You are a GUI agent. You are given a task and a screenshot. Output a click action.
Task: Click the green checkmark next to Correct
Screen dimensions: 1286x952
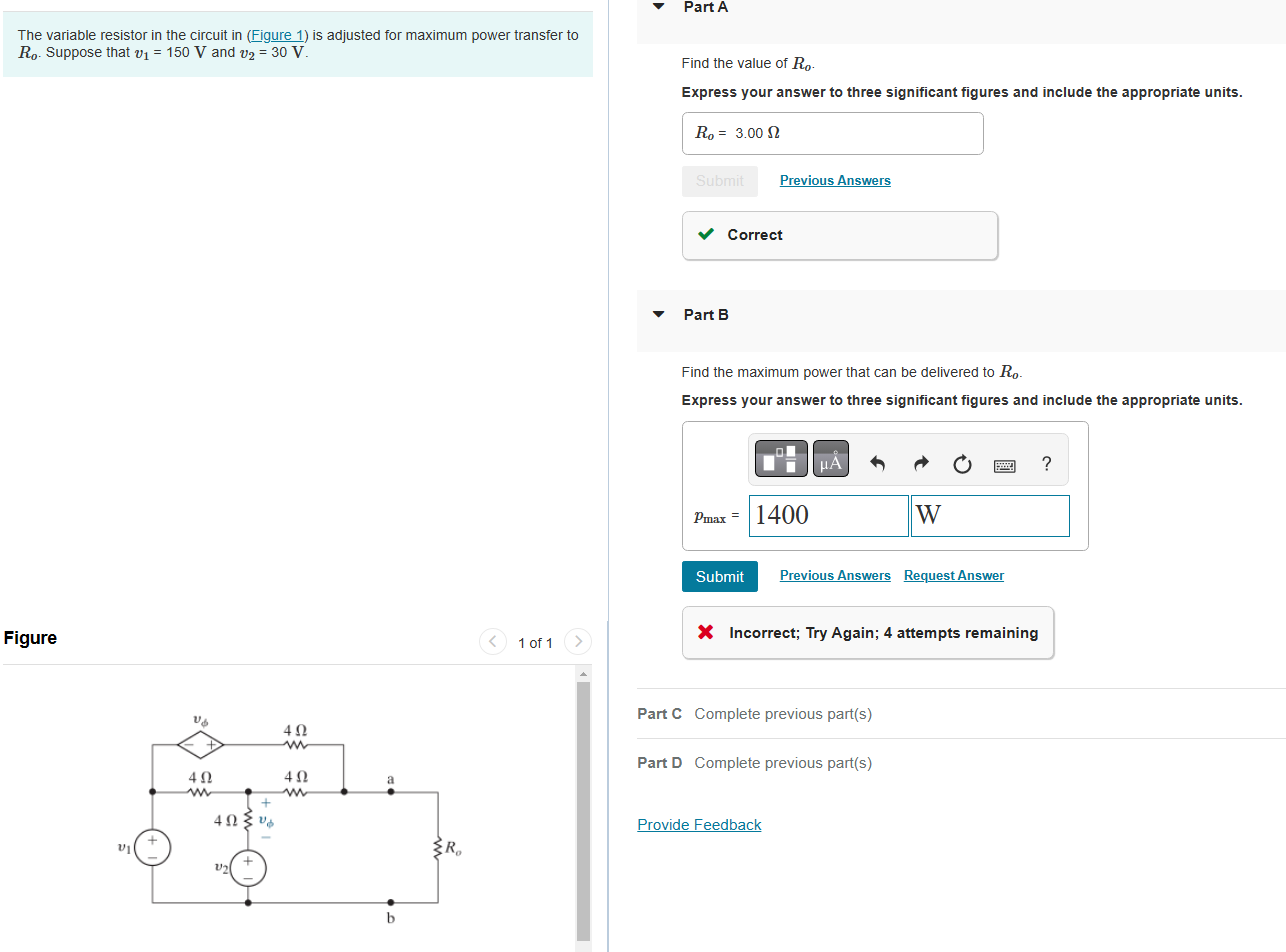705,234
